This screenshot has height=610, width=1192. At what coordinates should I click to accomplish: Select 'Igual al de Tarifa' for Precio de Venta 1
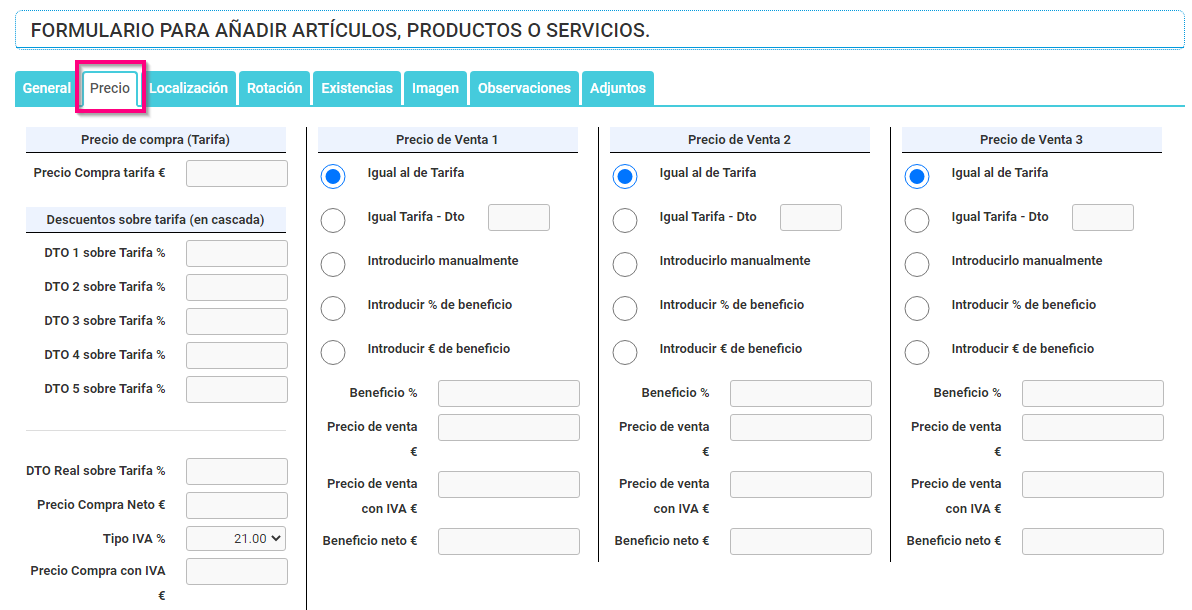tap(333, 176)
